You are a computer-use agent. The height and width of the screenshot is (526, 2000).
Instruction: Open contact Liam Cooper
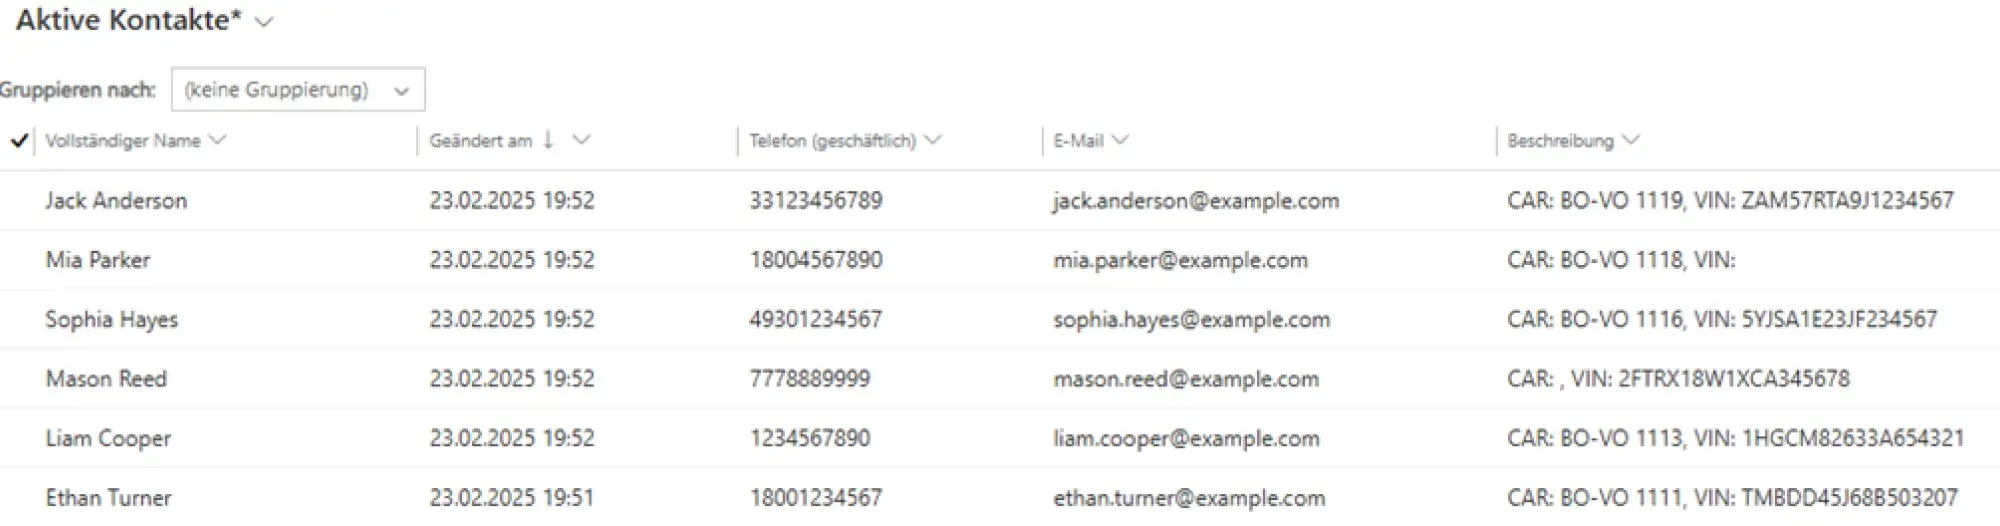[x=108, y=438]
